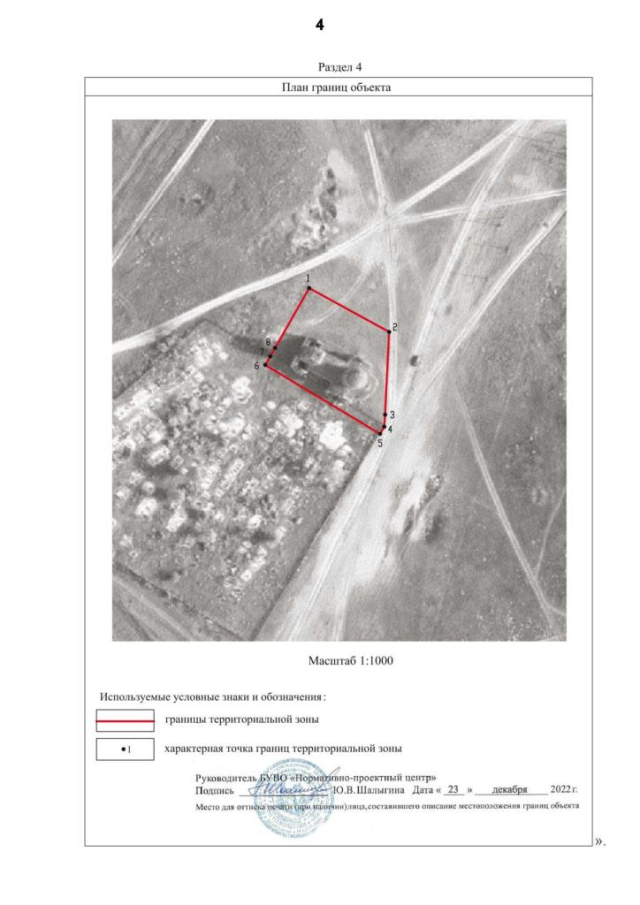Click the characteristic point legend symbol box
Image resolution: width=640 pixels, height=905 pixels.
[x=123, y=748]
